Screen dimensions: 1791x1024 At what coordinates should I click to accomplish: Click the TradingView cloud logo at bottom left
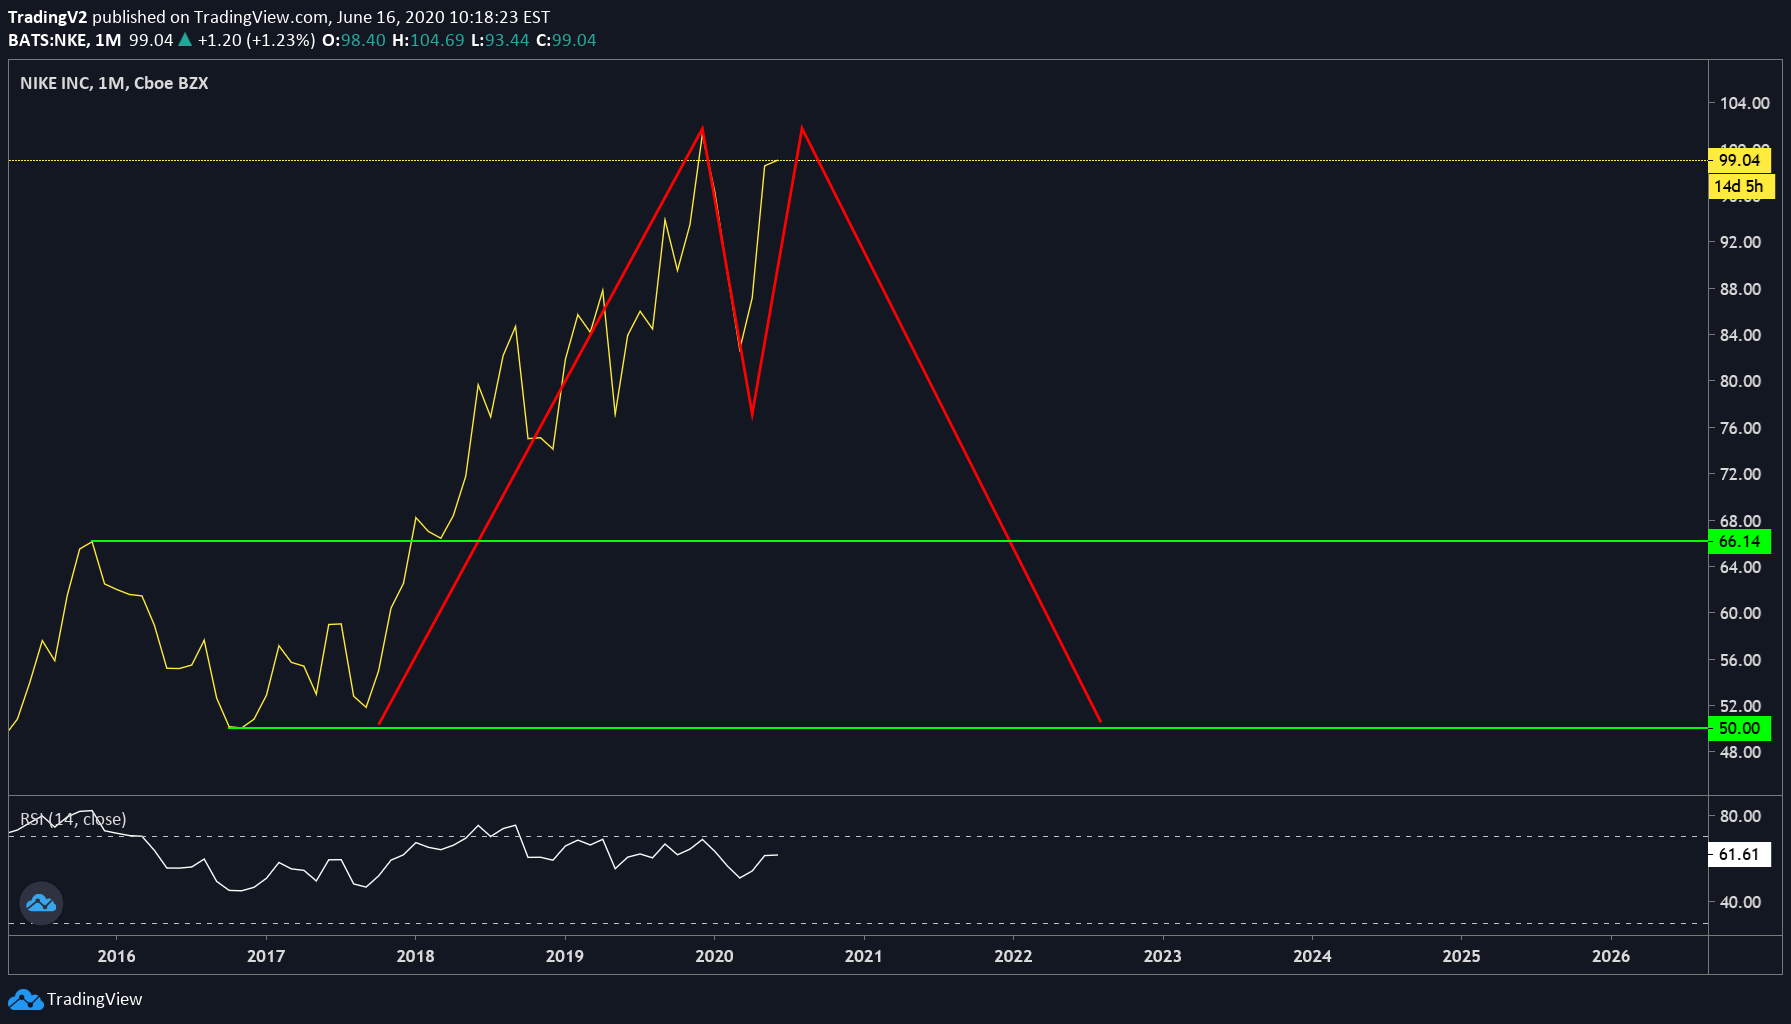[25, 999]
